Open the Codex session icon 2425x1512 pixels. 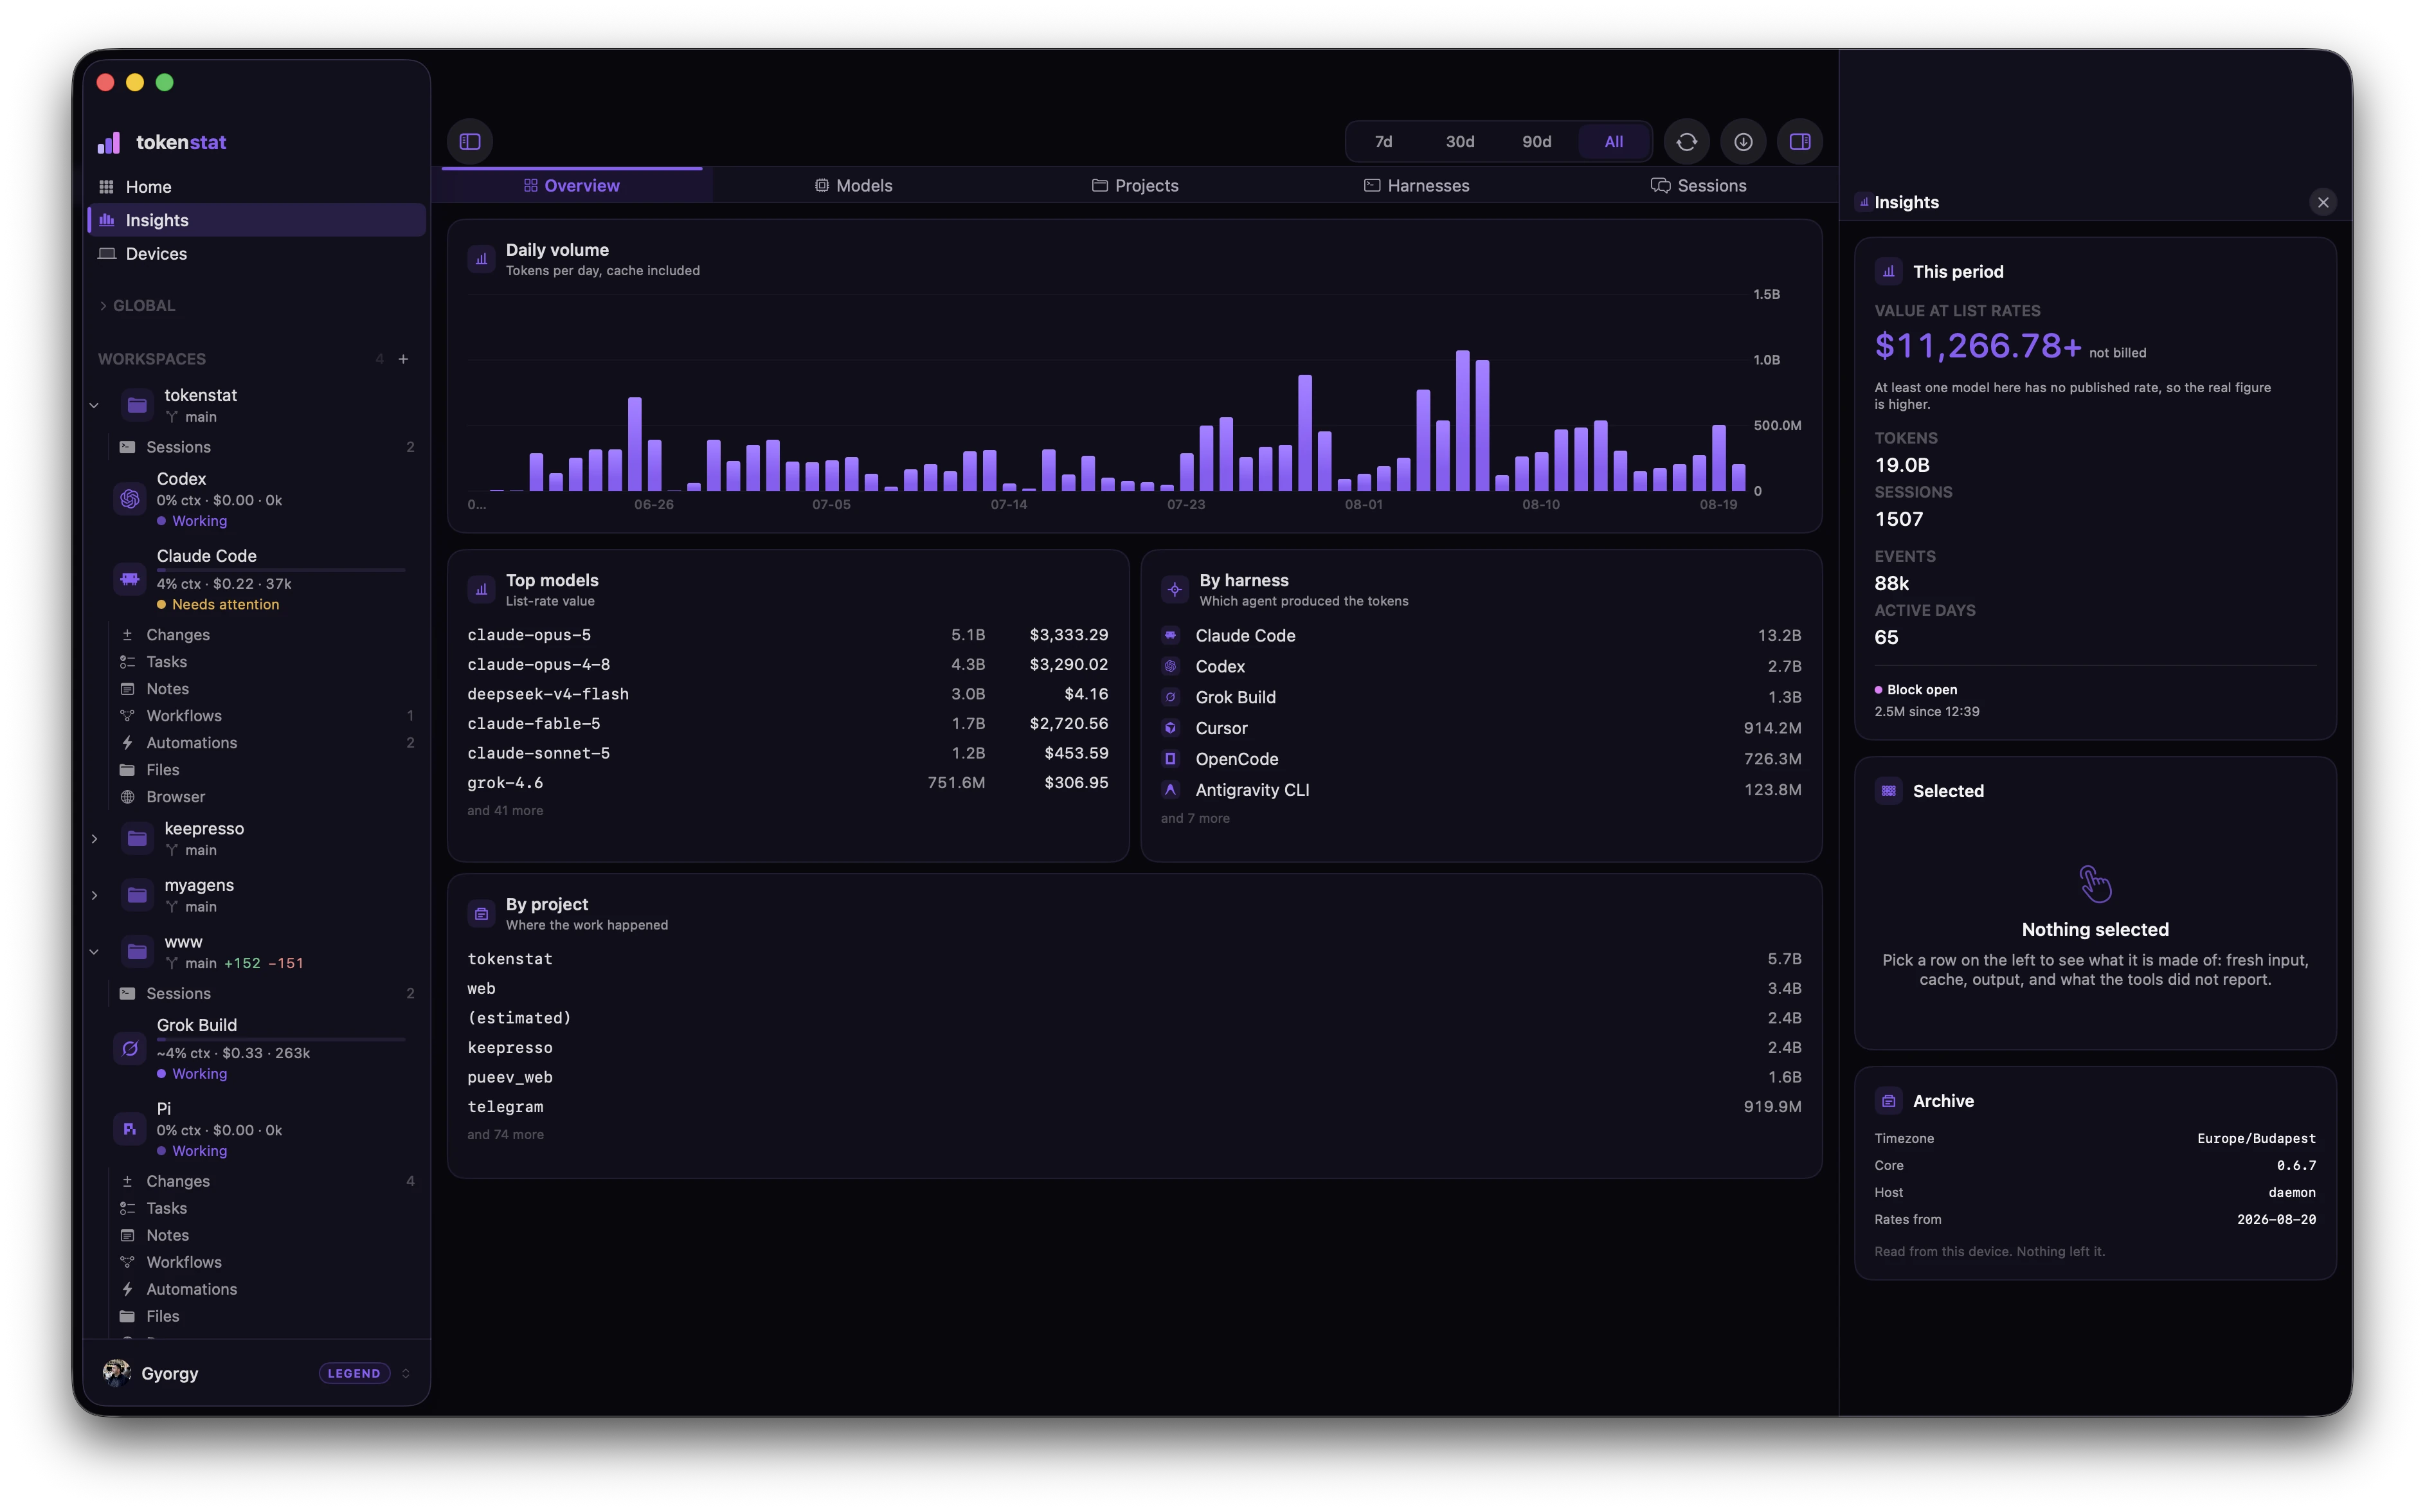(130, 498)
